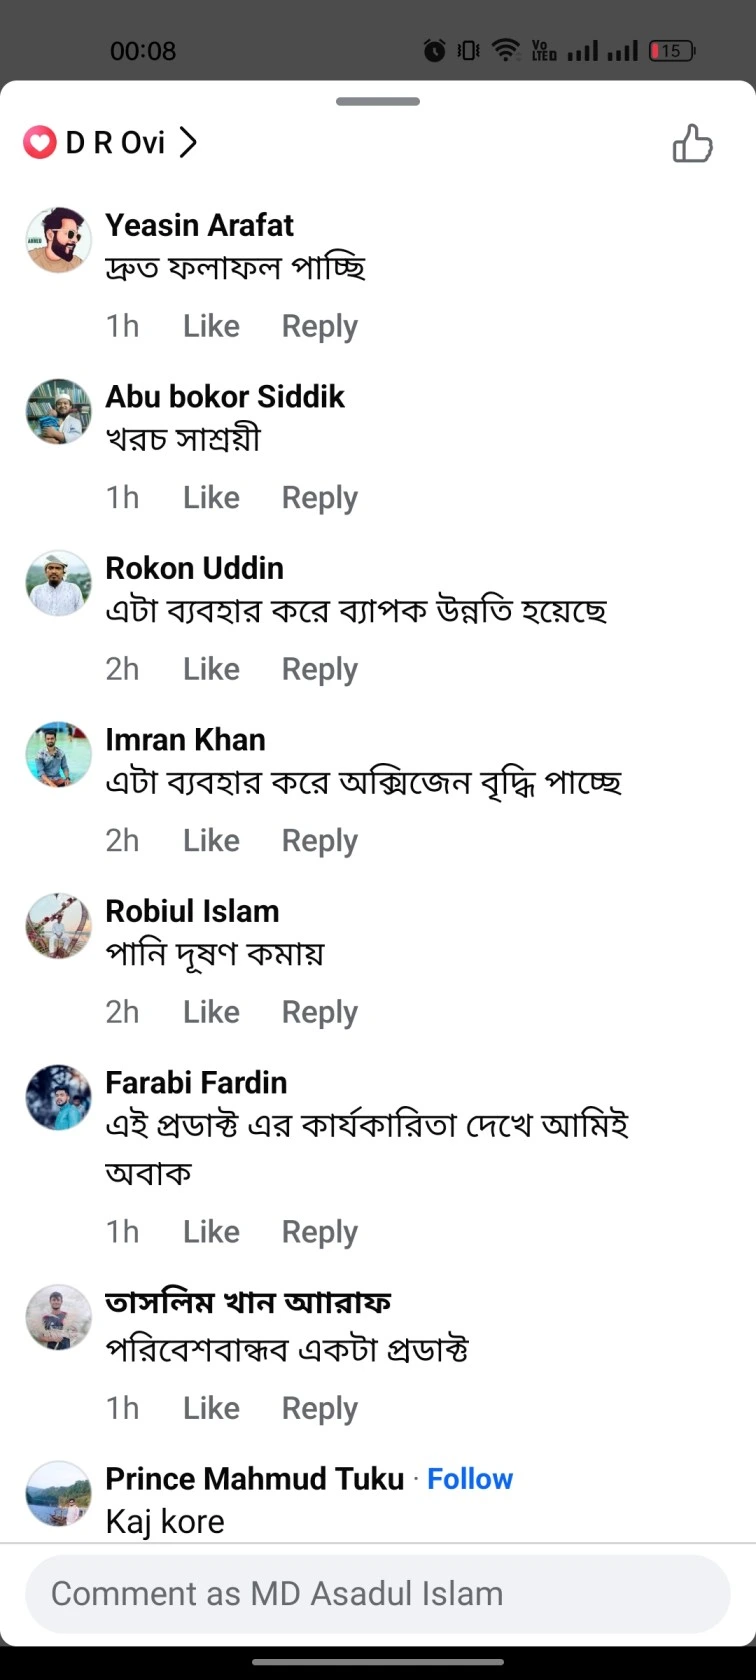Screen dimensions: 756x1680
Task: Like Farabi Fardin's comment
Action: point(210,1231)
